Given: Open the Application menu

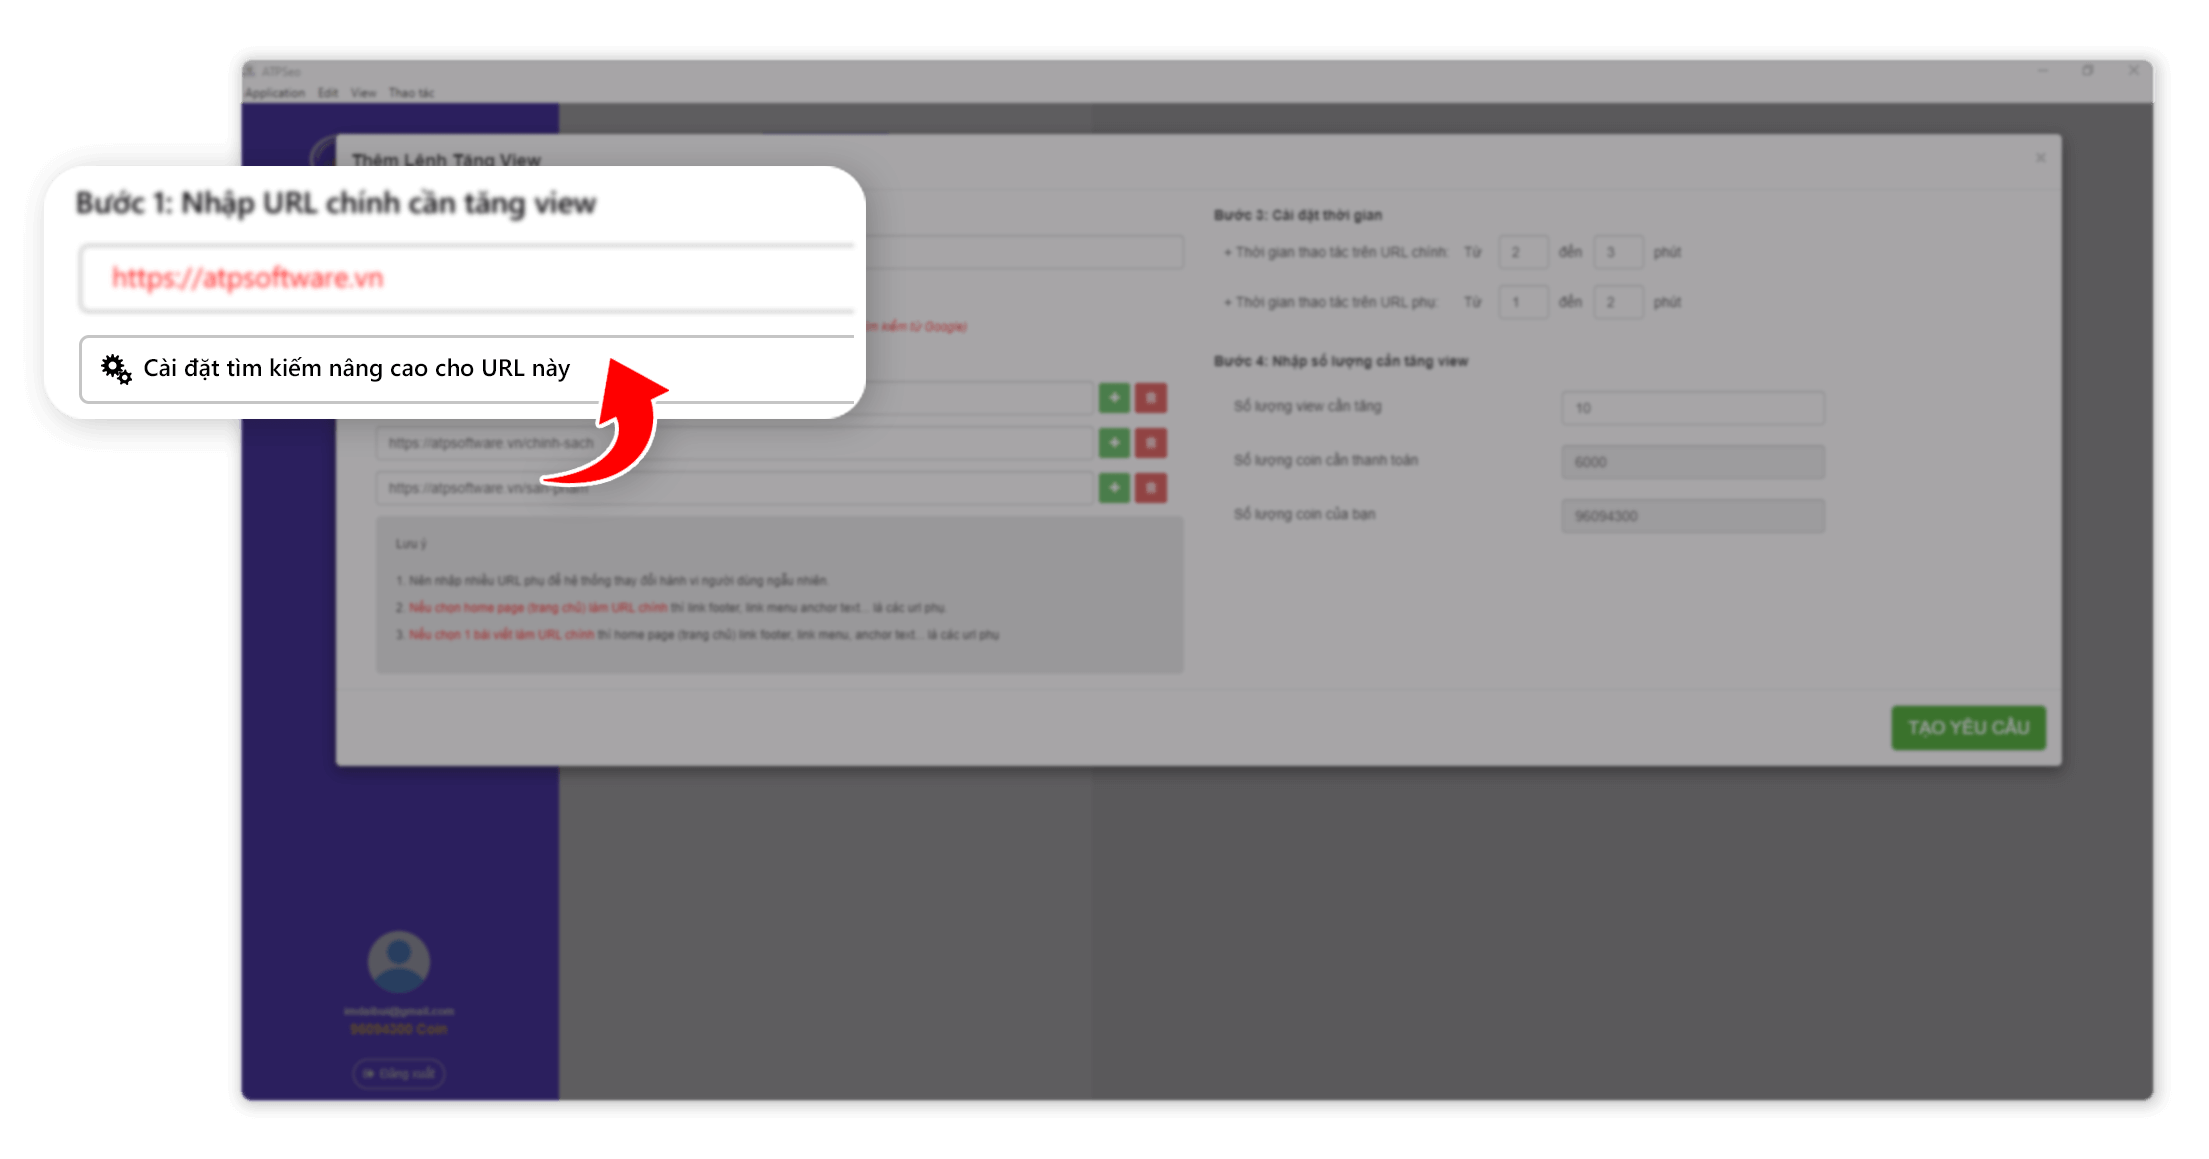Looking at the screenshot, I should pyautogui.click(x=275, y=93).
